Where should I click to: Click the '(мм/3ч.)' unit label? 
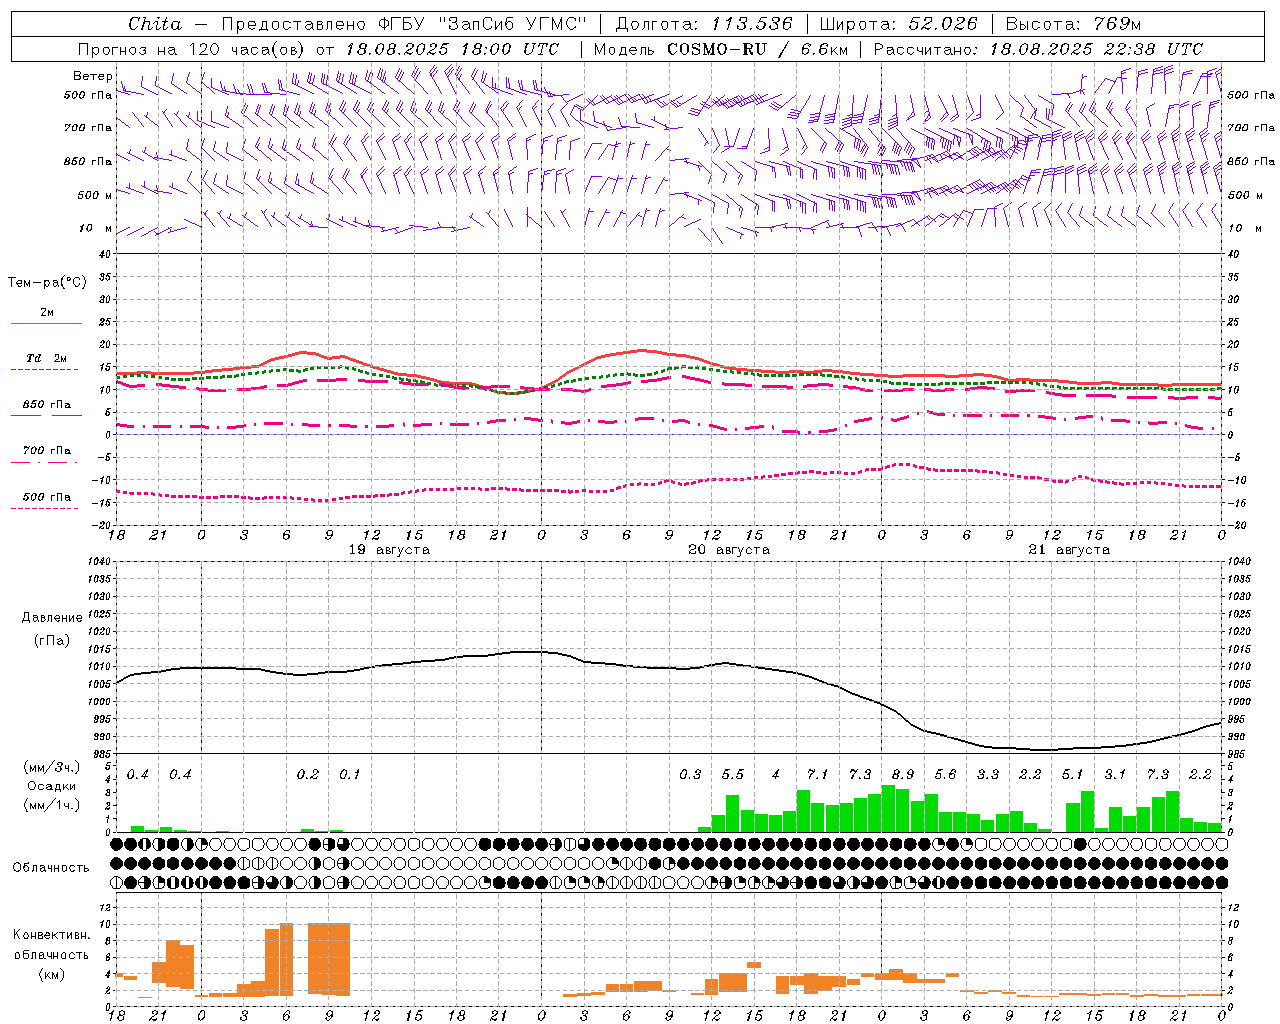click(x=52, y=767)
